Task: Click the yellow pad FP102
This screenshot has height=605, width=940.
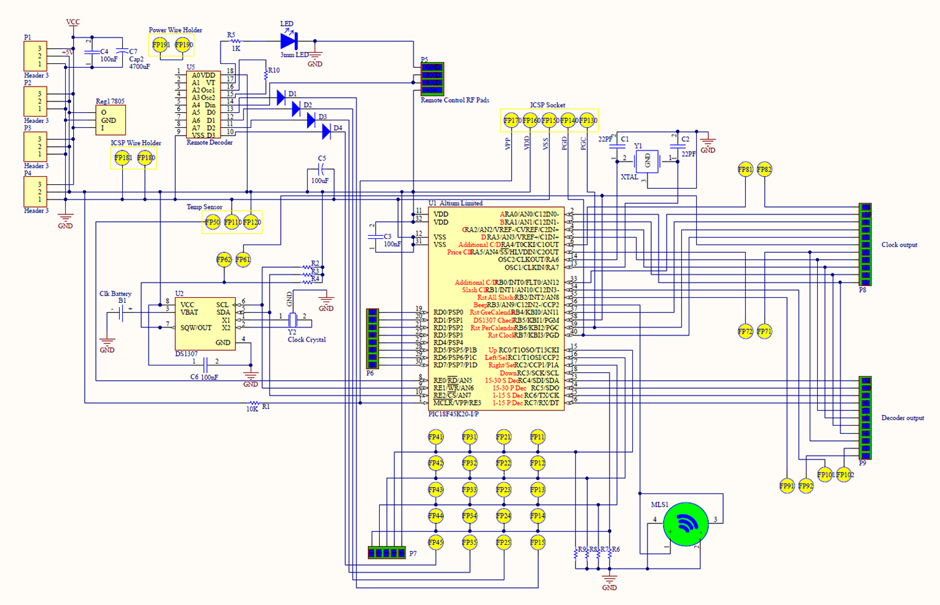Action: [x=844, y=475]
